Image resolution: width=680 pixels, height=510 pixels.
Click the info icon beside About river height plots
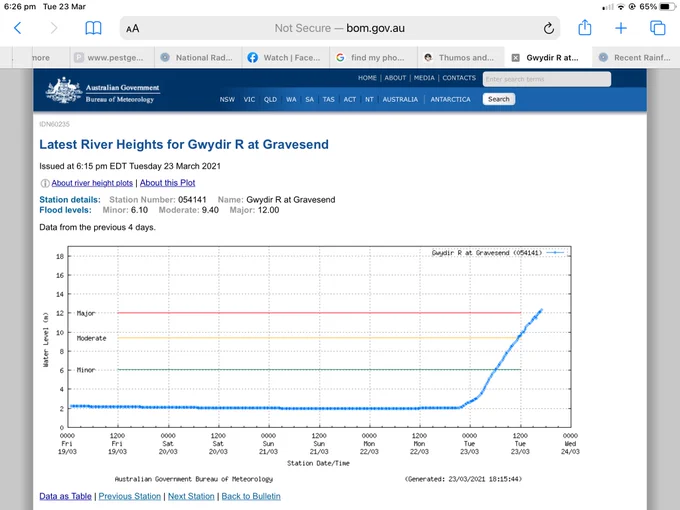45,183
